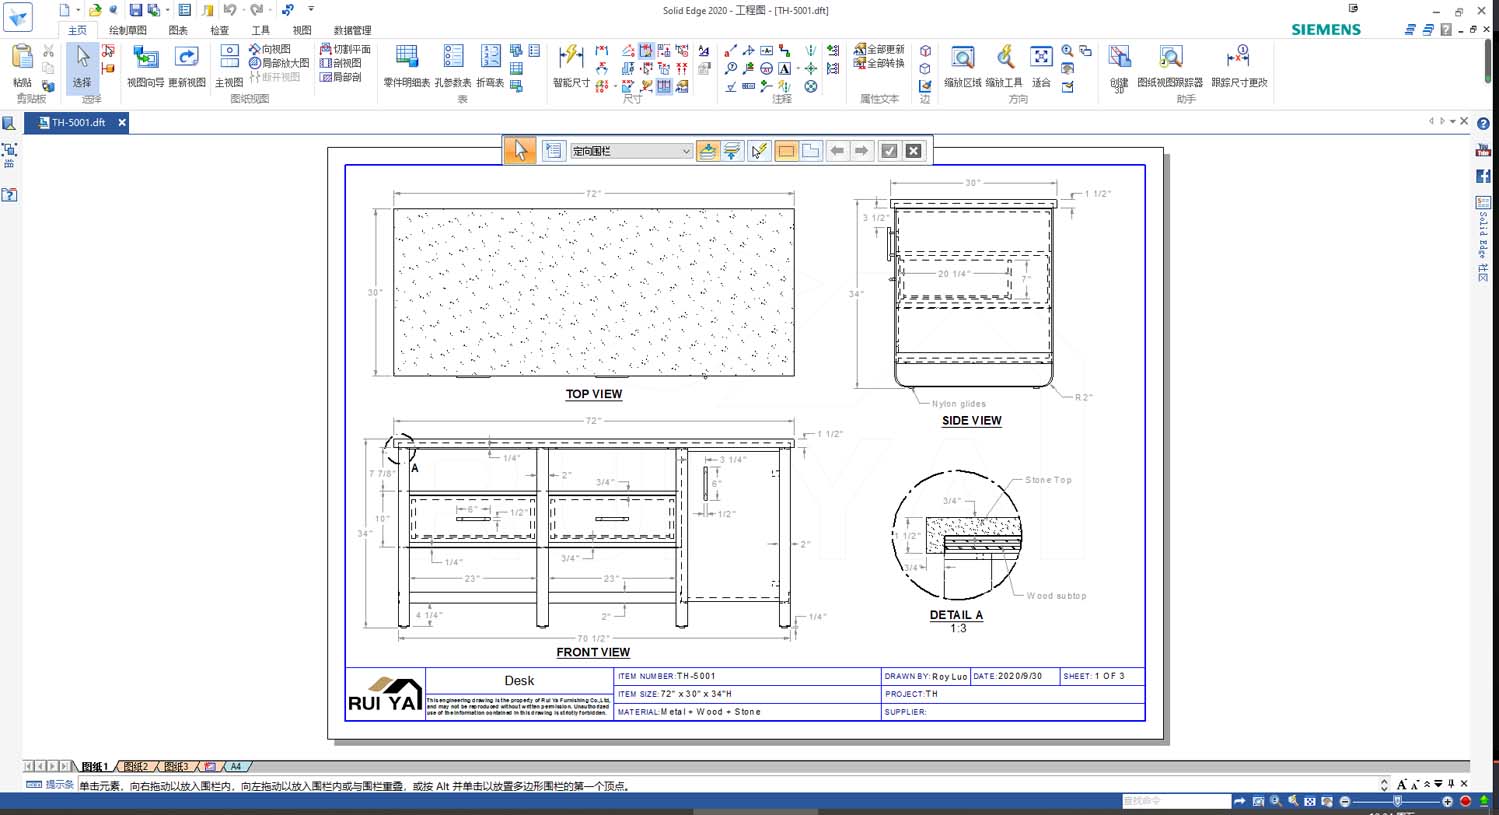Switch to the View (视图) ribbon tab
This screenshot has height=815, width=1499.
point(301,31)
